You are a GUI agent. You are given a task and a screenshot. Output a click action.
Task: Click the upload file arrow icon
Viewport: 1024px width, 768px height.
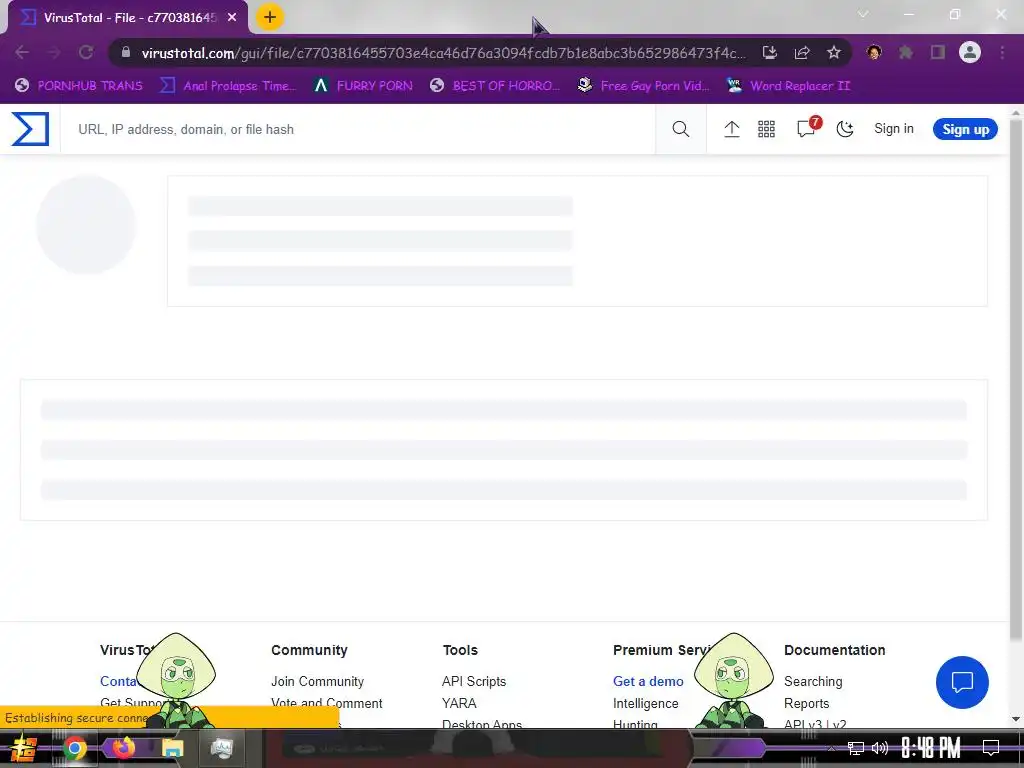pyautogui.click(x=731, y=129)
